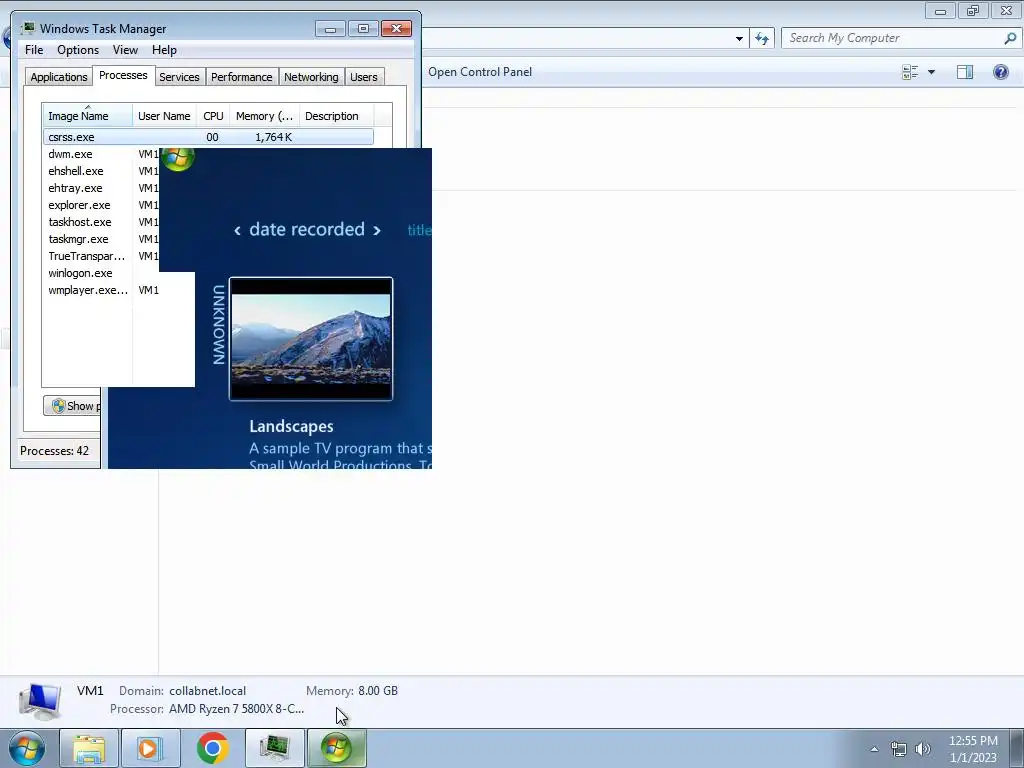The image size is (1024, 768).
Task: Click the search magnifier icon
Action: click(x=1010, y=39)
